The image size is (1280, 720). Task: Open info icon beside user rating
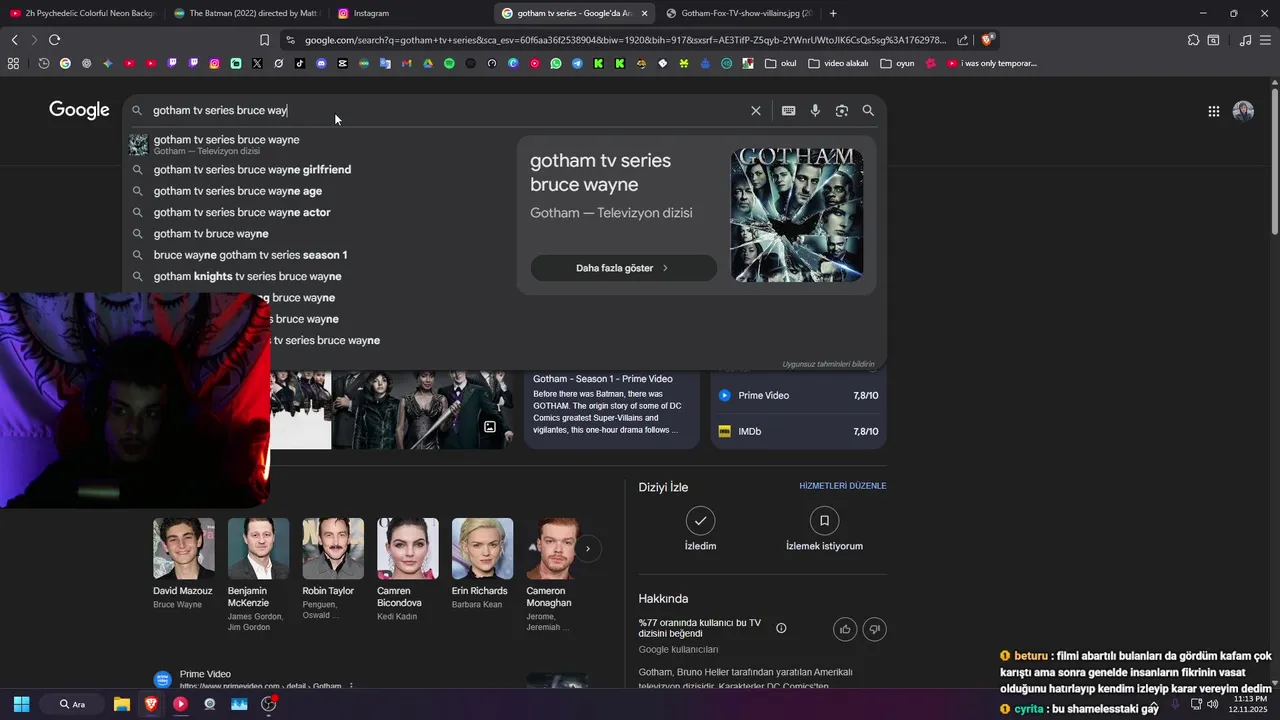click(781, 628)
